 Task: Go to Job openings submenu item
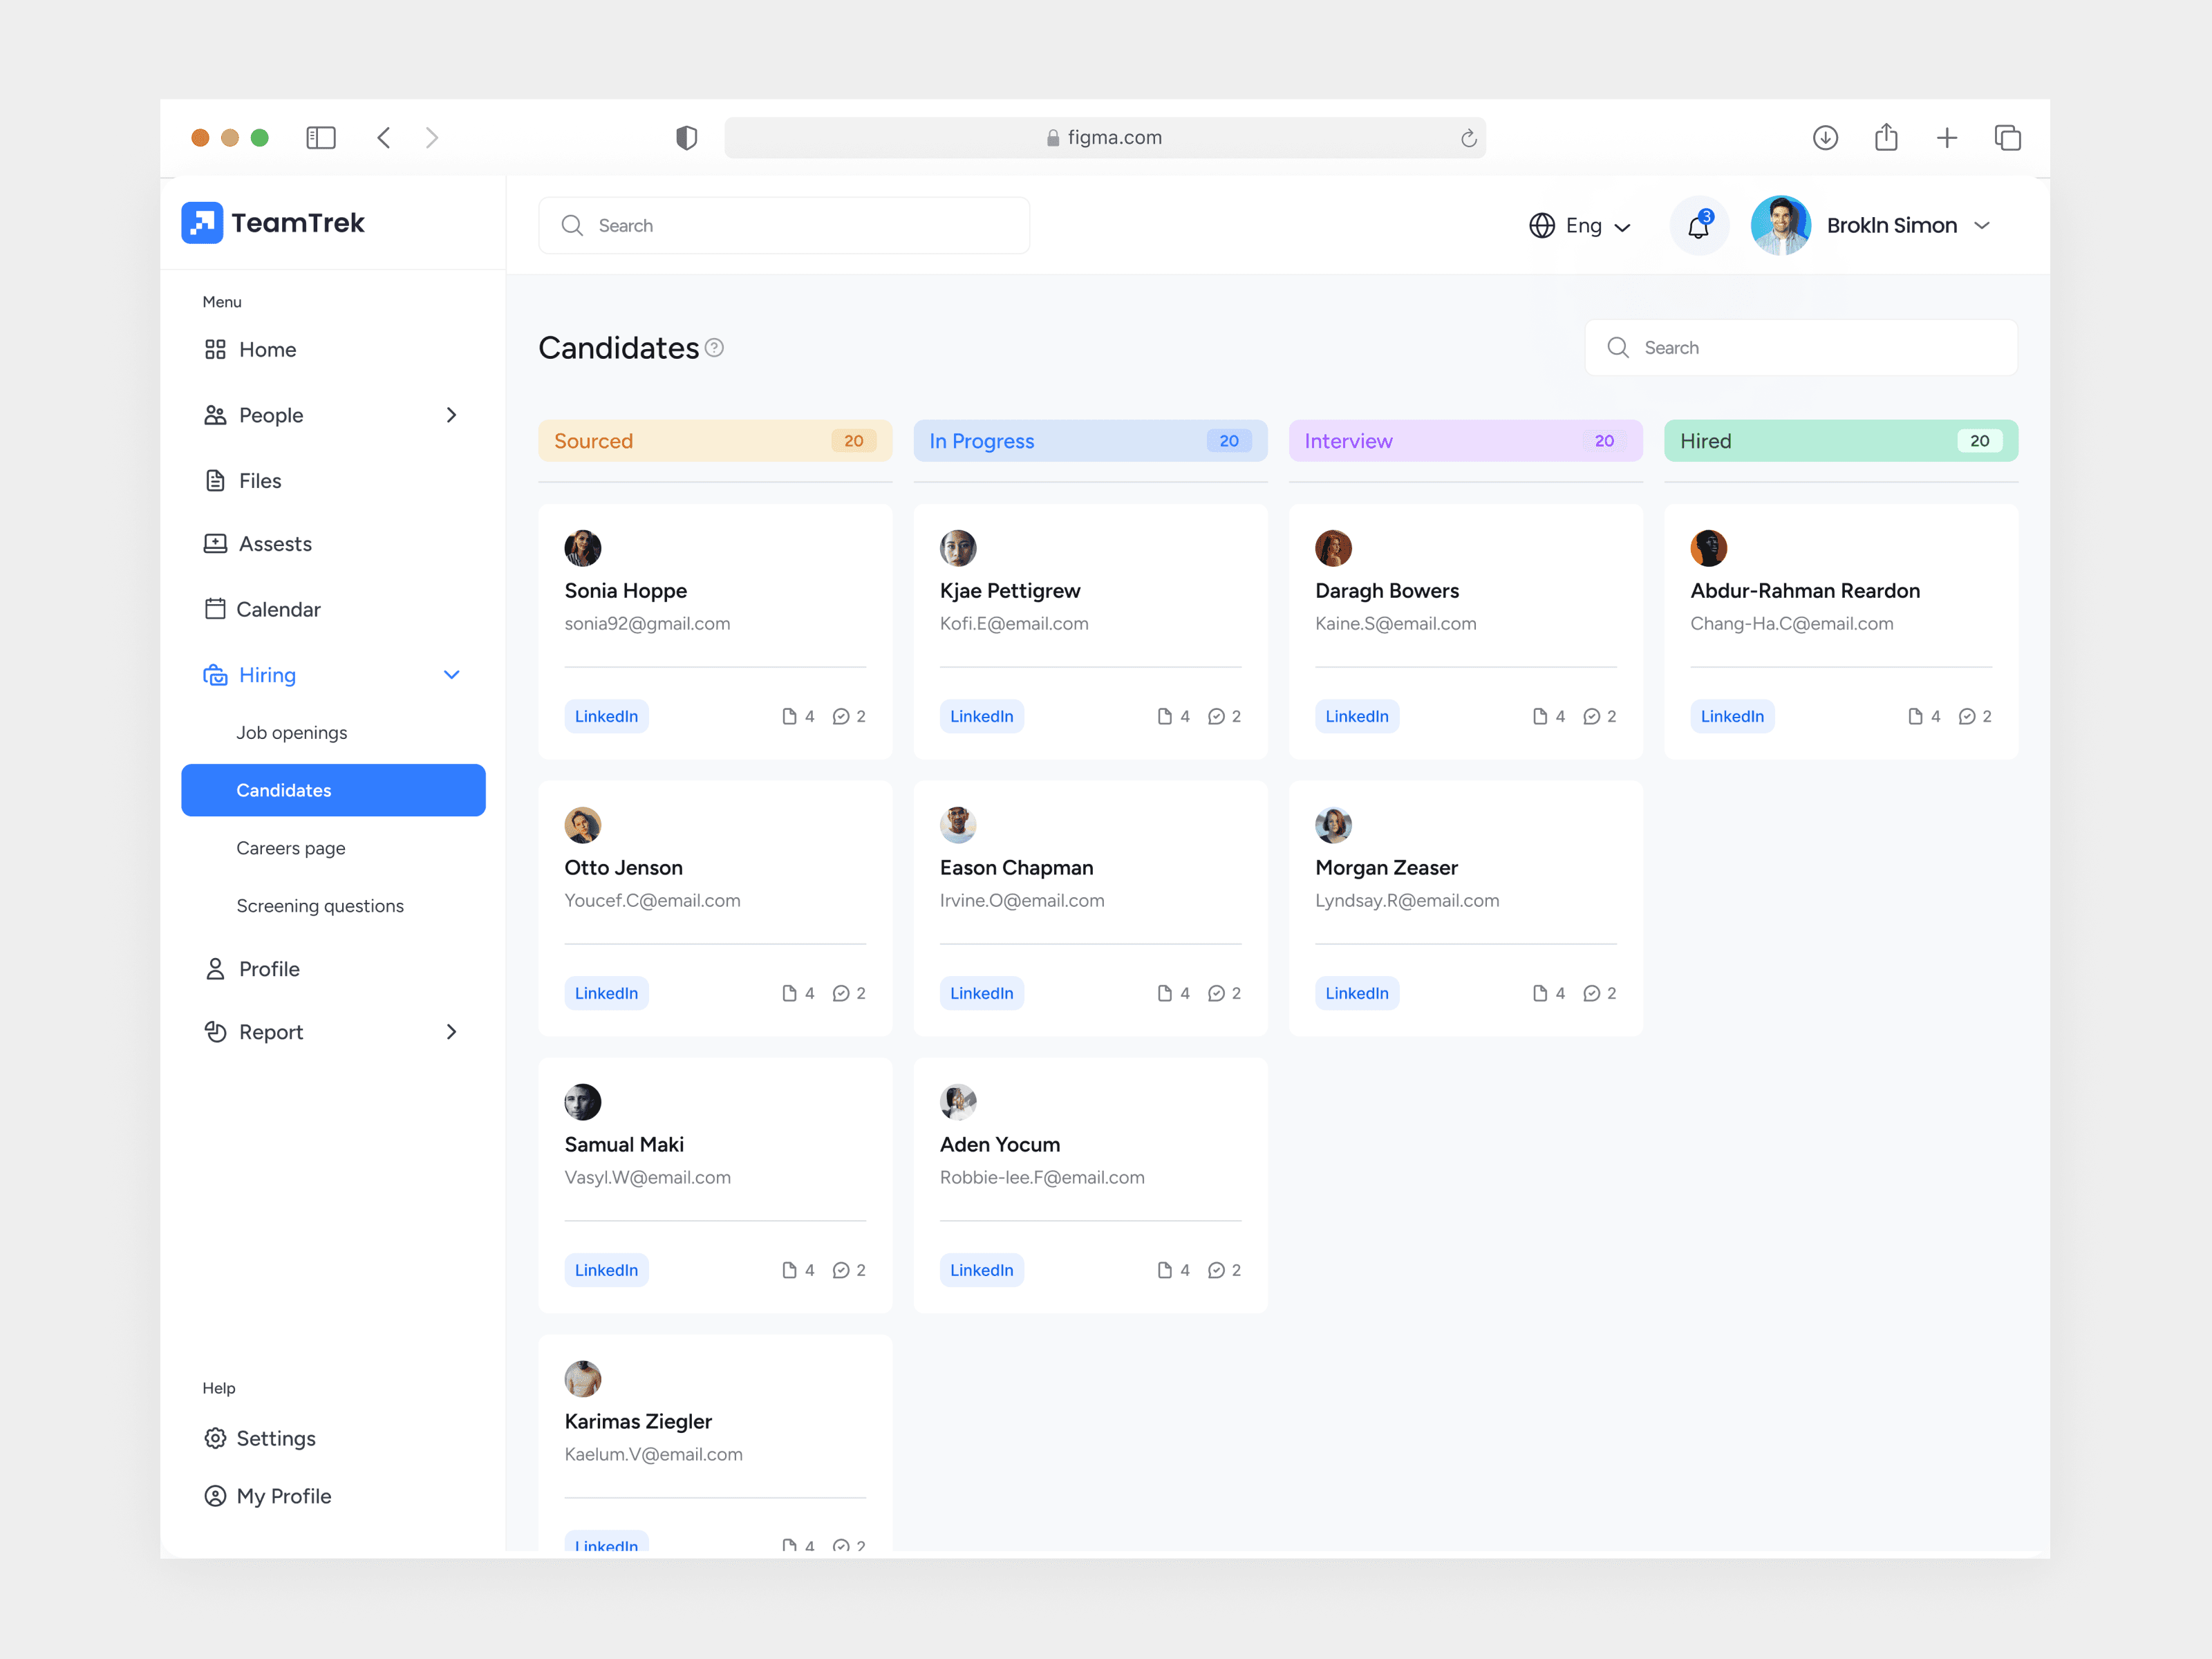tap(291, 732)
